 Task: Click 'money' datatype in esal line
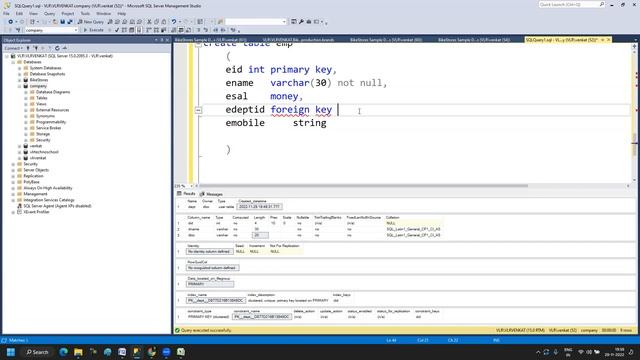pos(284,96)
